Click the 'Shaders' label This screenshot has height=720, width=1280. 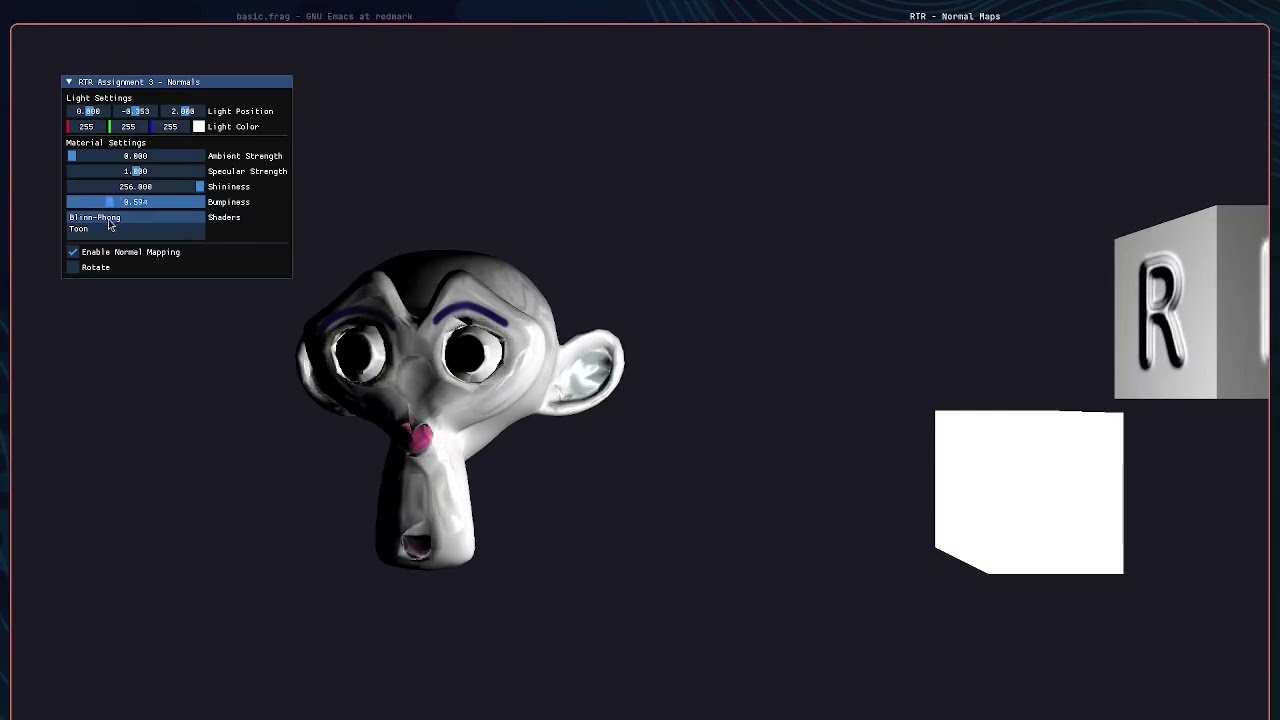pyautogui.click(x=224, y=217)
